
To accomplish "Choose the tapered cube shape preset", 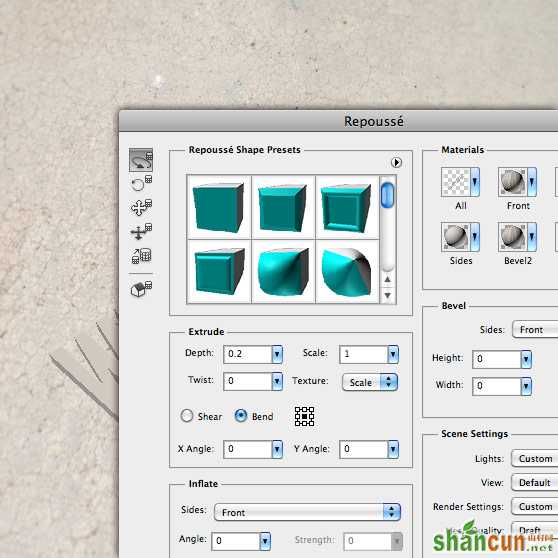I will tap(283, 207).
